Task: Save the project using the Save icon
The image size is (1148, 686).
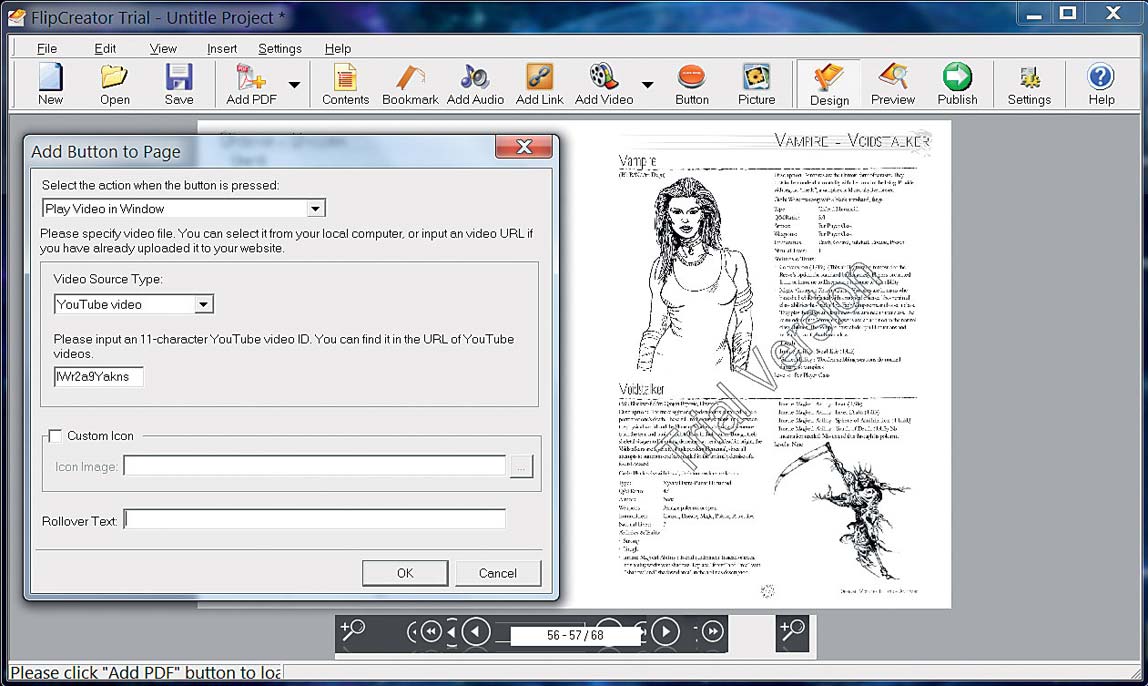Action: coord(179,84)
